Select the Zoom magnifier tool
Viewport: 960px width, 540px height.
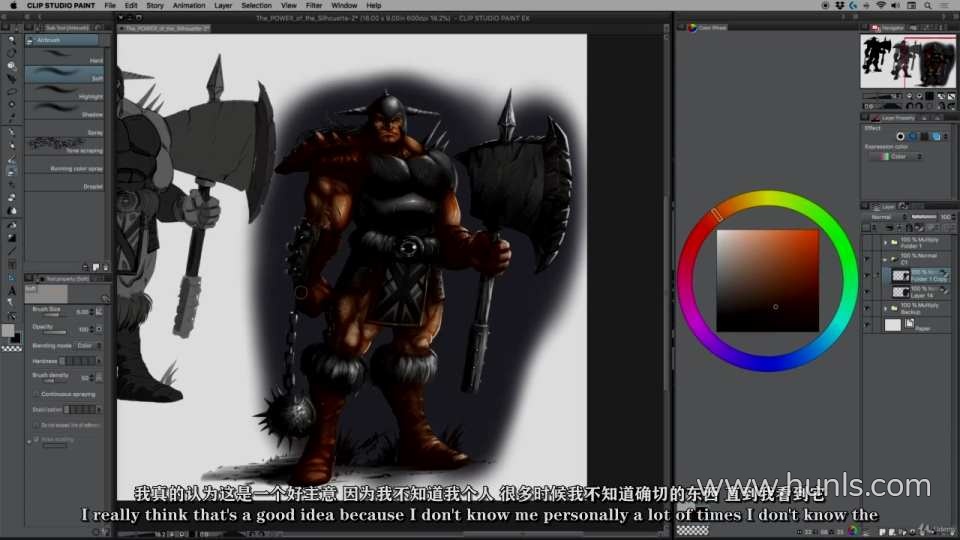11,40
